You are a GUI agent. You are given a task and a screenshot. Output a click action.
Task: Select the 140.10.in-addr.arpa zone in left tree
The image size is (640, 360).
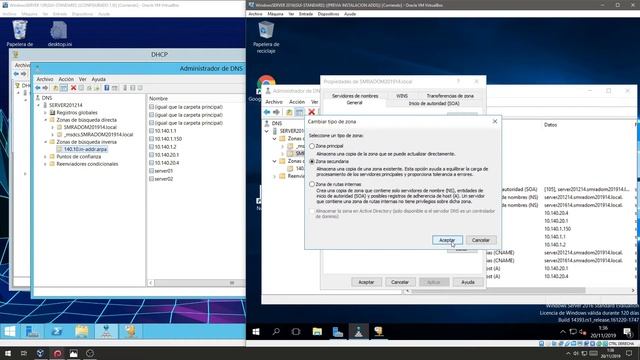[x=85, y=149]
